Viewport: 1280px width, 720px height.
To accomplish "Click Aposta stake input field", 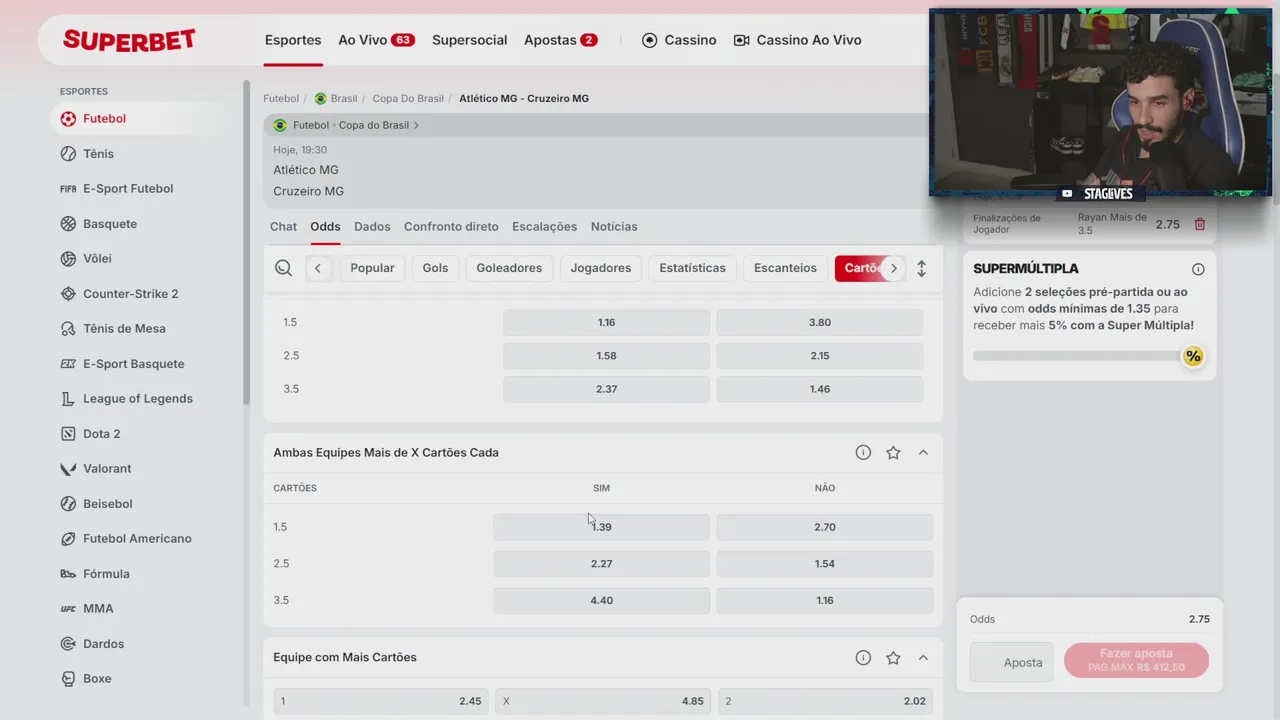I will [1011, 662].
